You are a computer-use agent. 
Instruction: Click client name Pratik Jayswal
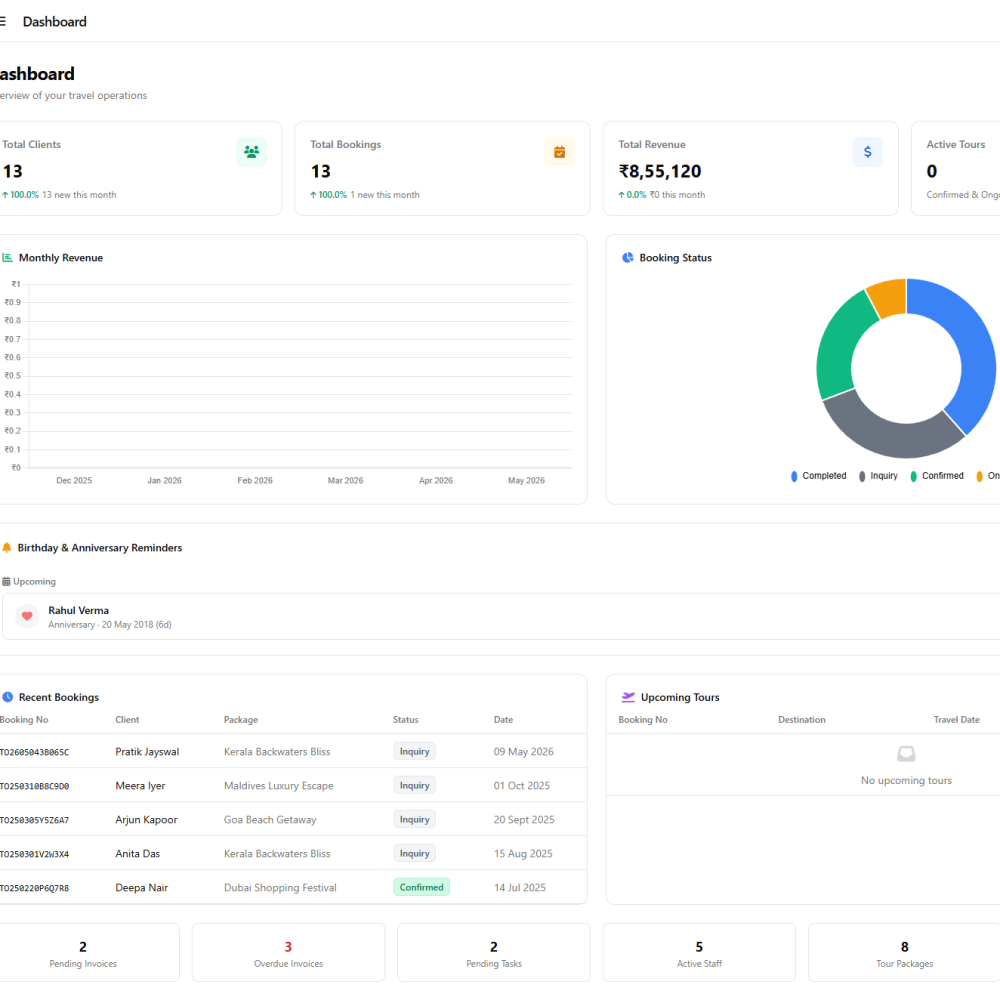(147, 752)
